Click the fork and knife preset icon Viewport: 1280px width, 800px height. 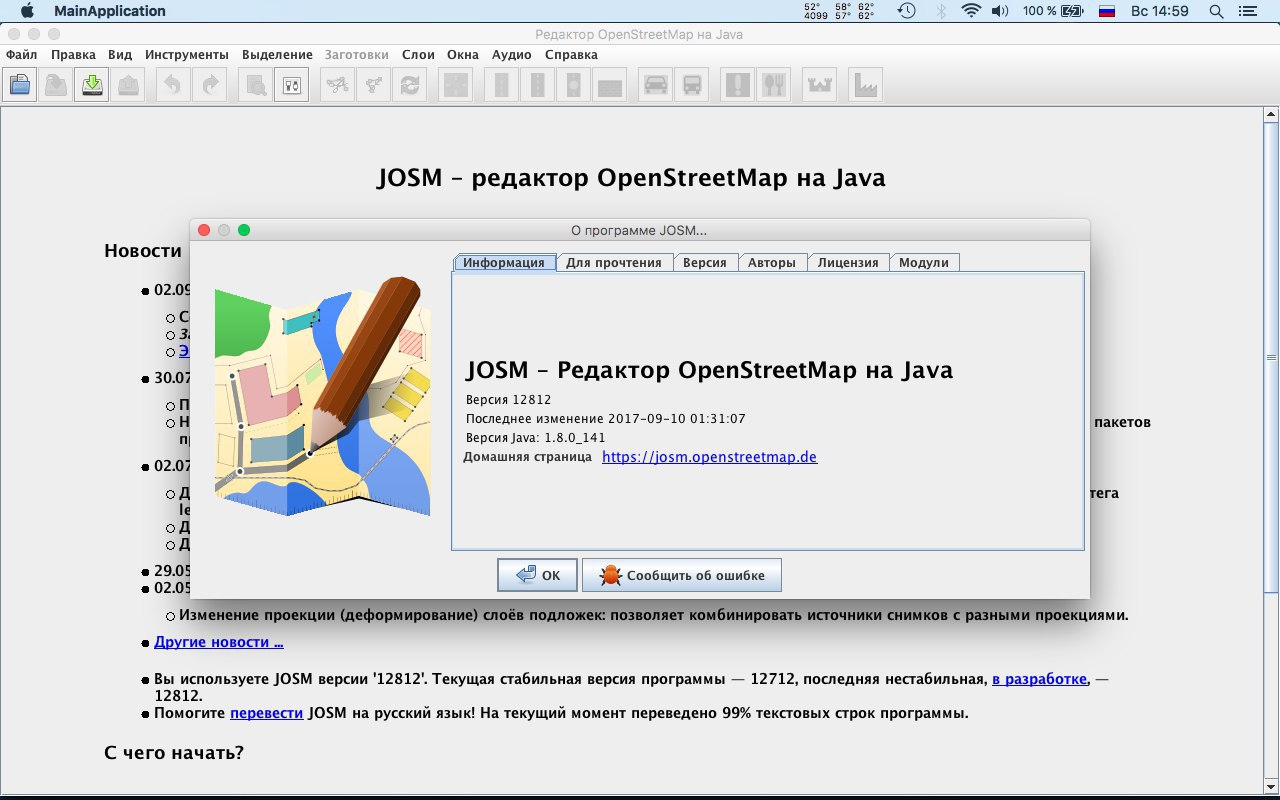(773, 85)
